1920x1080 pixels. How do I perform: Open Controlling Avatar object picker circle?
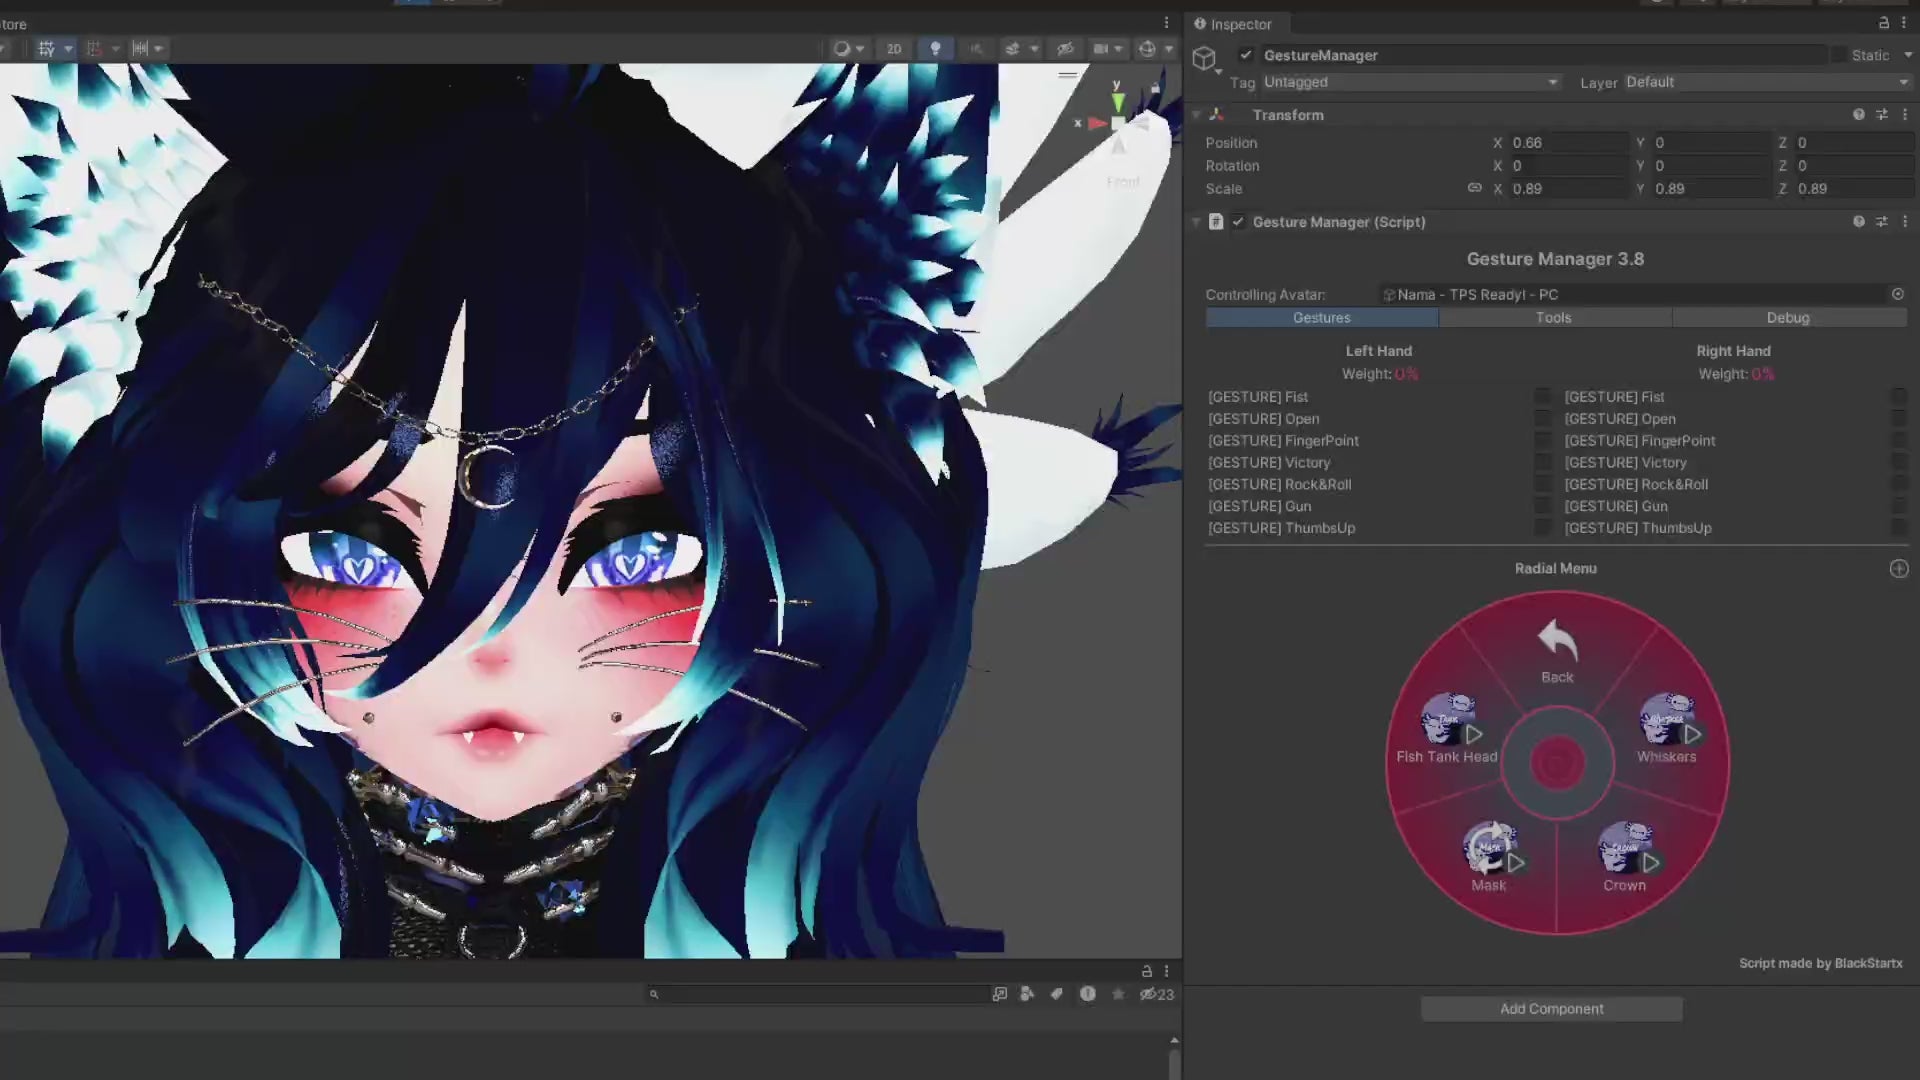coord(1897,294)
